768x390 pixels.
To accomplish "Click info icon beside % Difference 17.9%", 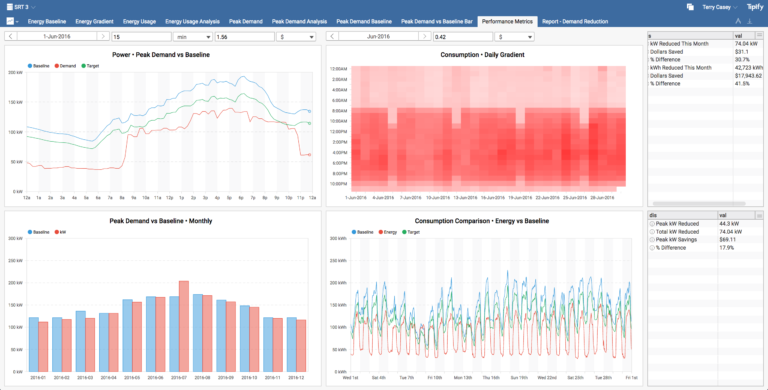I will [x=652, y=248].
